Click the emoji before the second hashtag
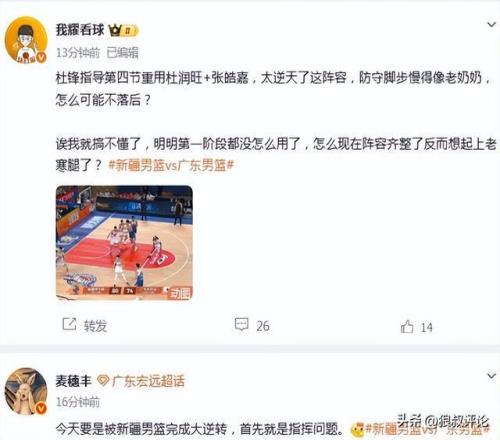 click(357, 430)
